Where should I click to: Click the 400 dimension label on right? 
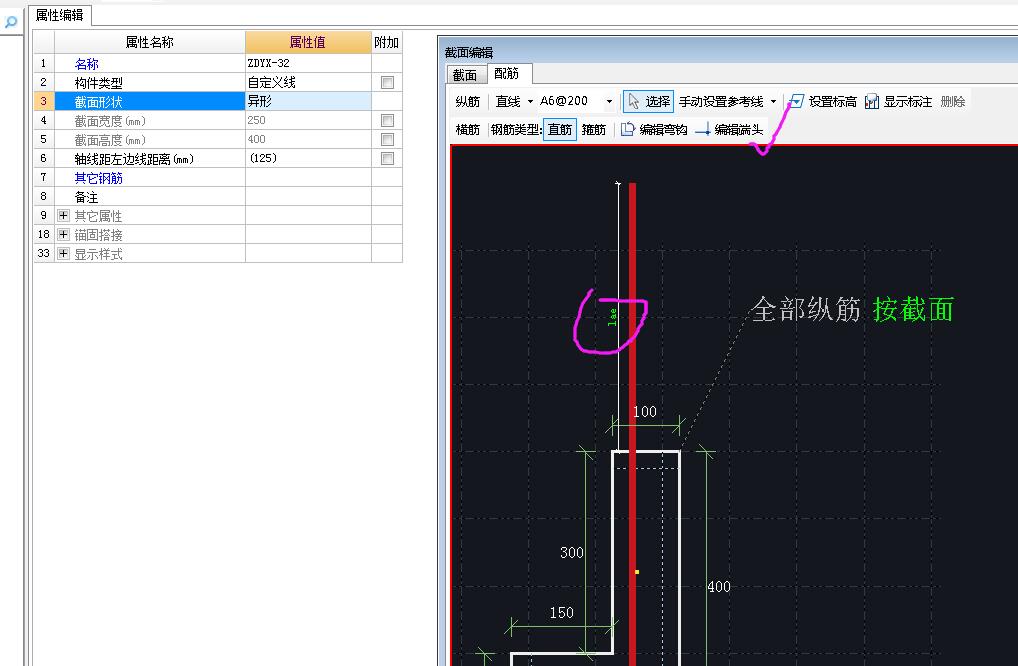click(719, 586)
